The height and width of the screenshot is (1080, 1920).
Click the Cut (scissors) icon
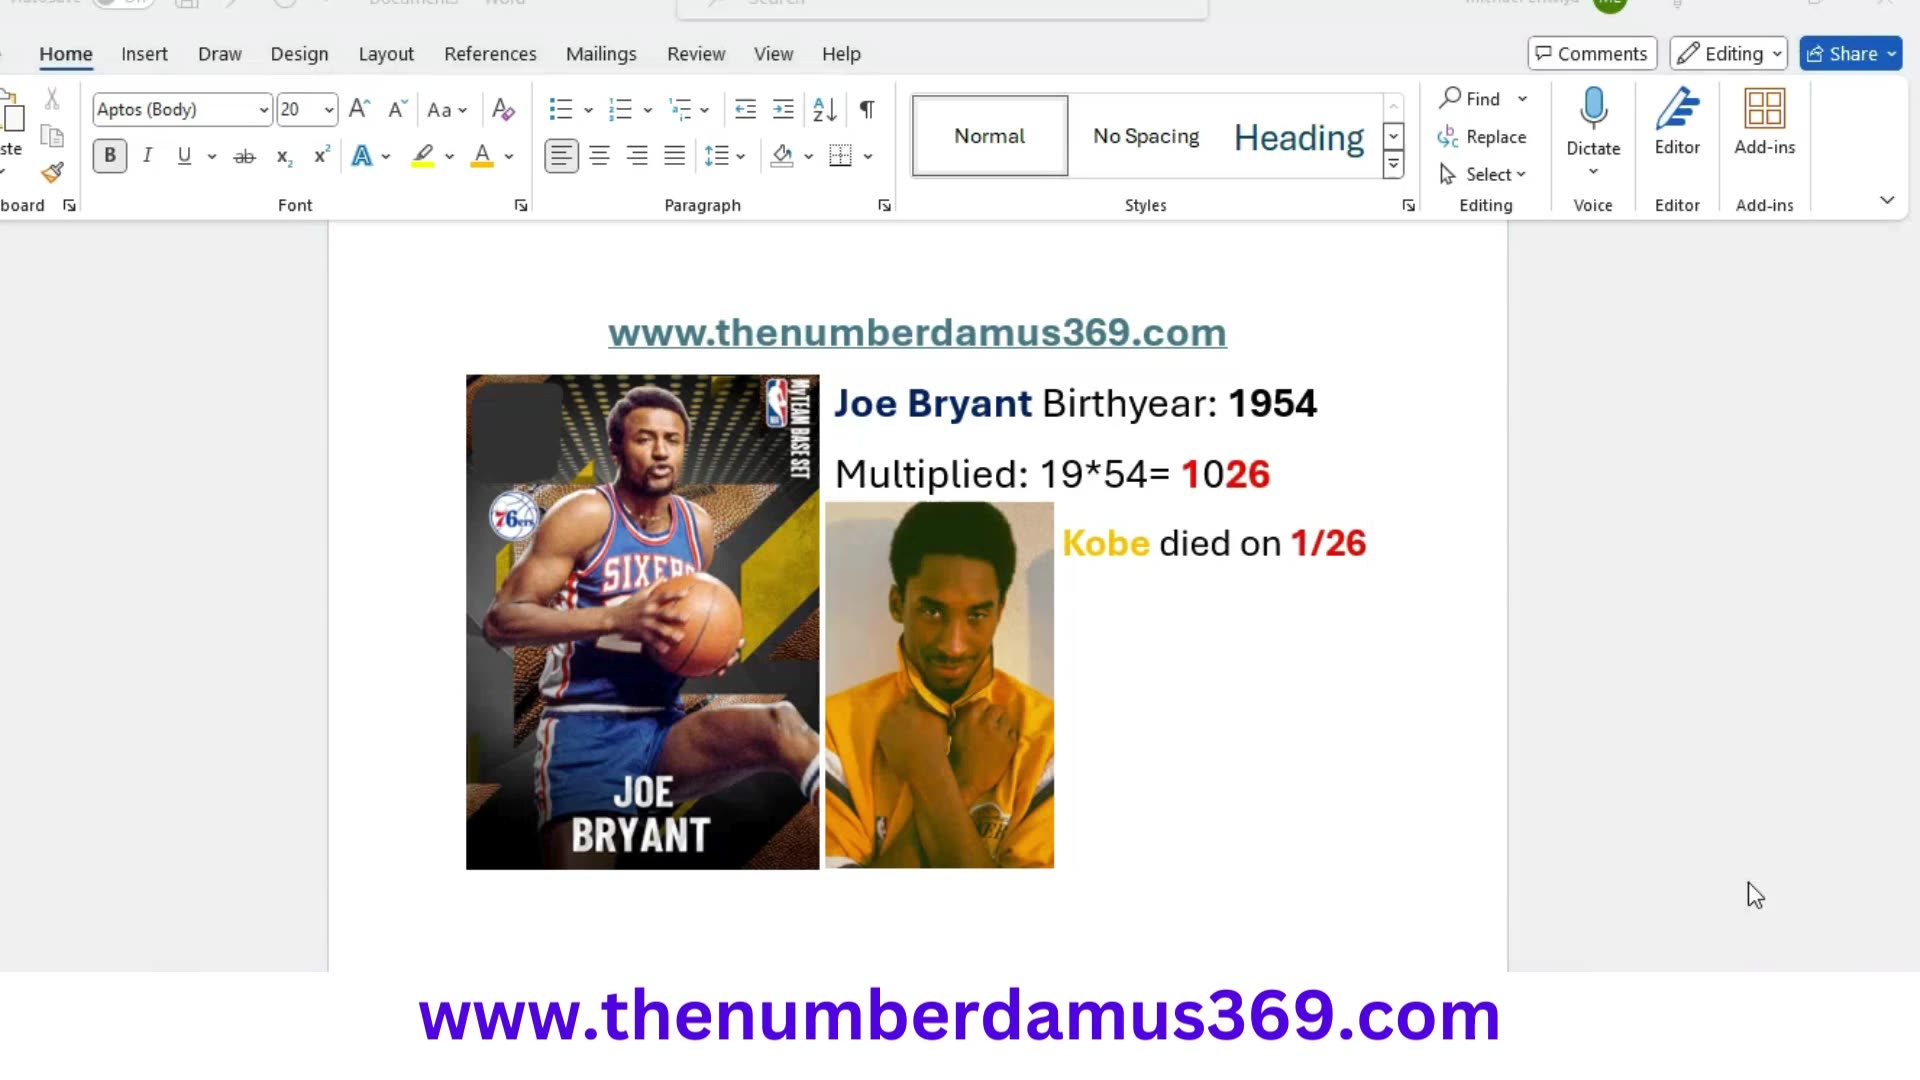[52, 99]
